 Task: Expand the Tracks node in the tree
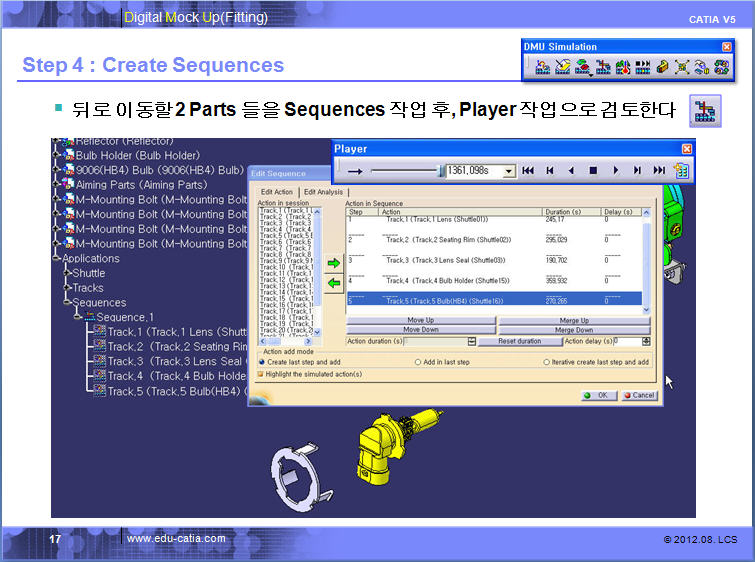(x=67, y=288)
